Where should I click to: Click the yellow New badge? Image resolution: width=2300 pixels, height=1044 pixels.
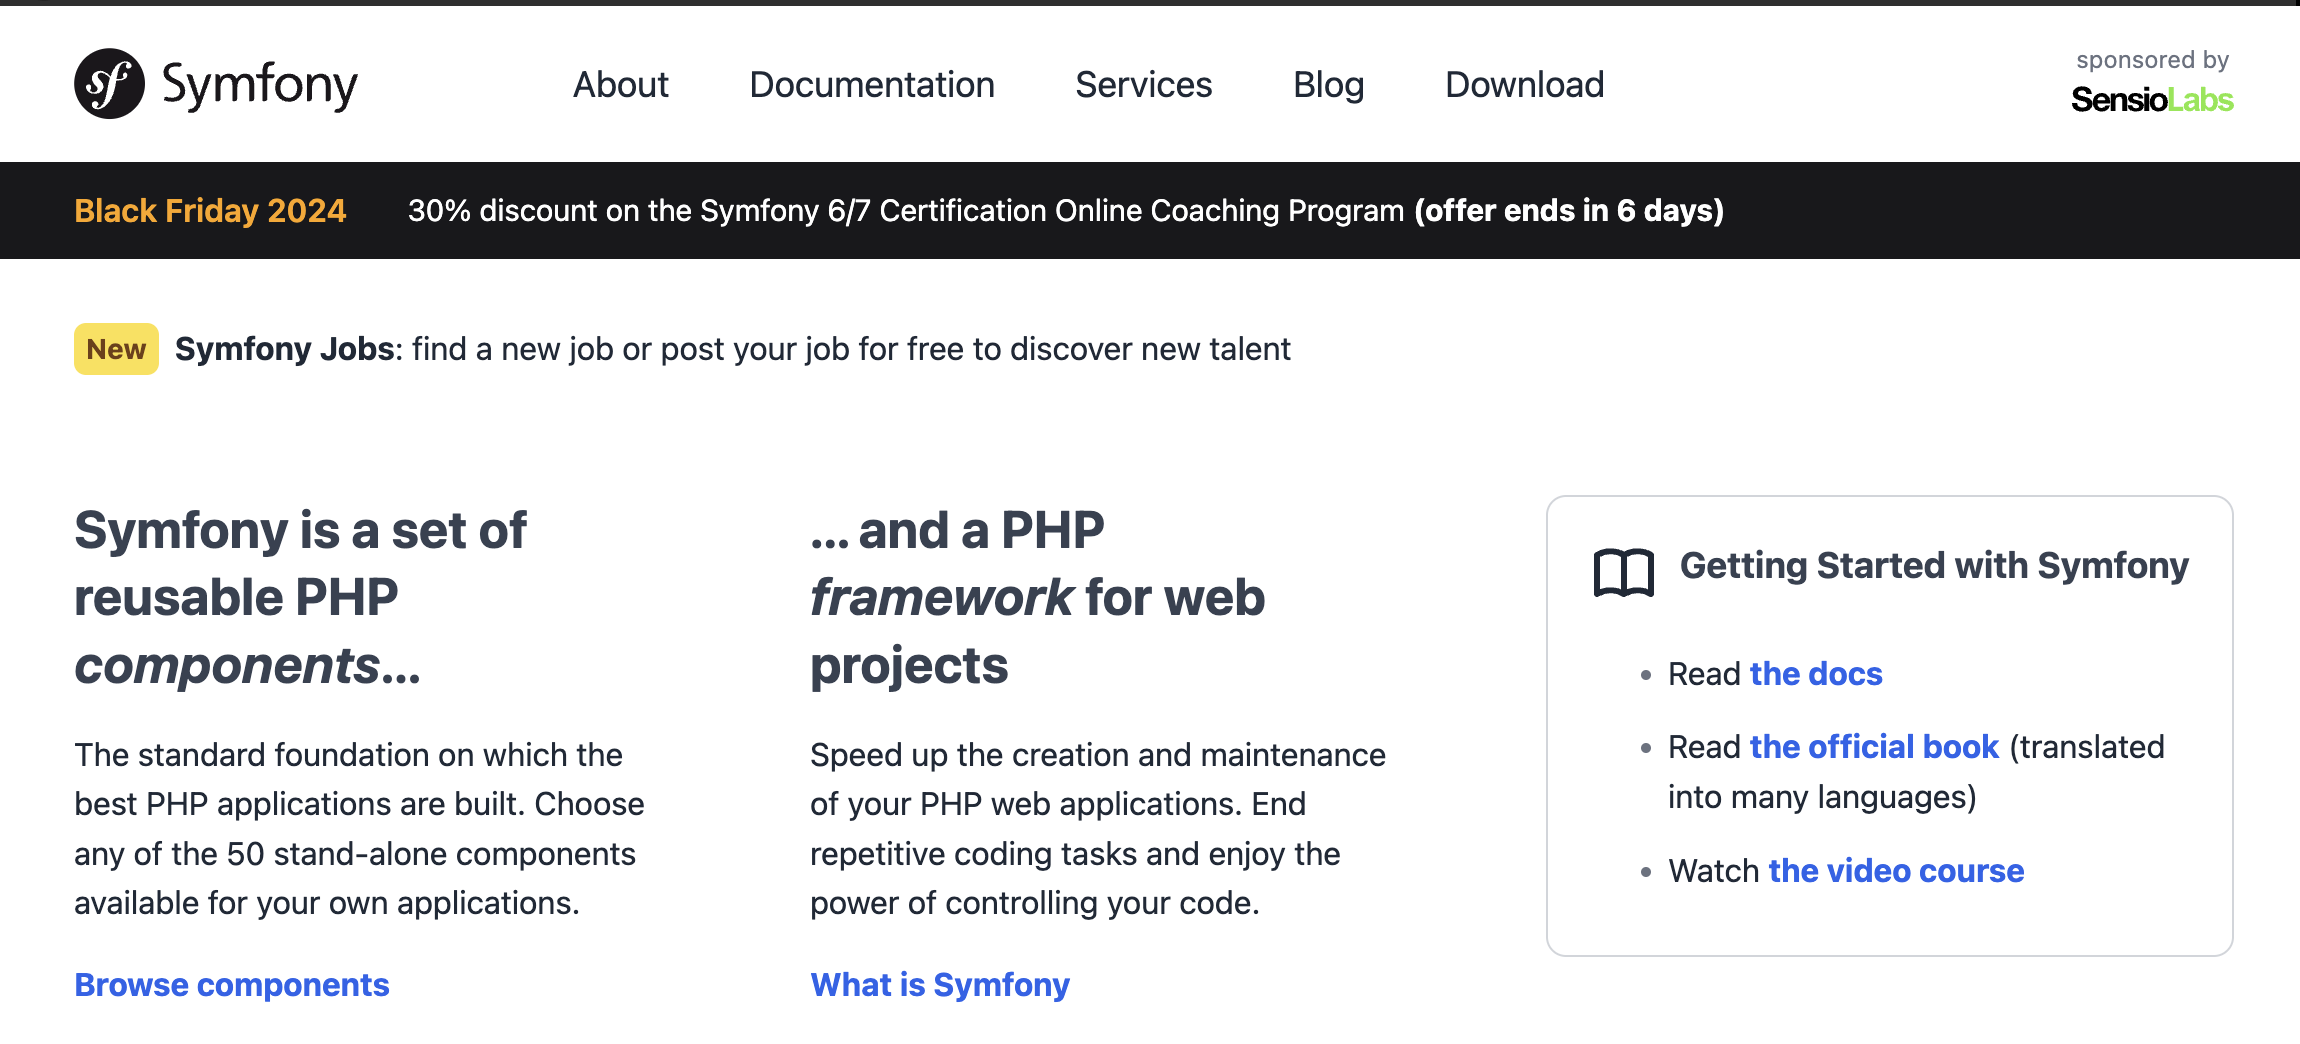(116, 349)
